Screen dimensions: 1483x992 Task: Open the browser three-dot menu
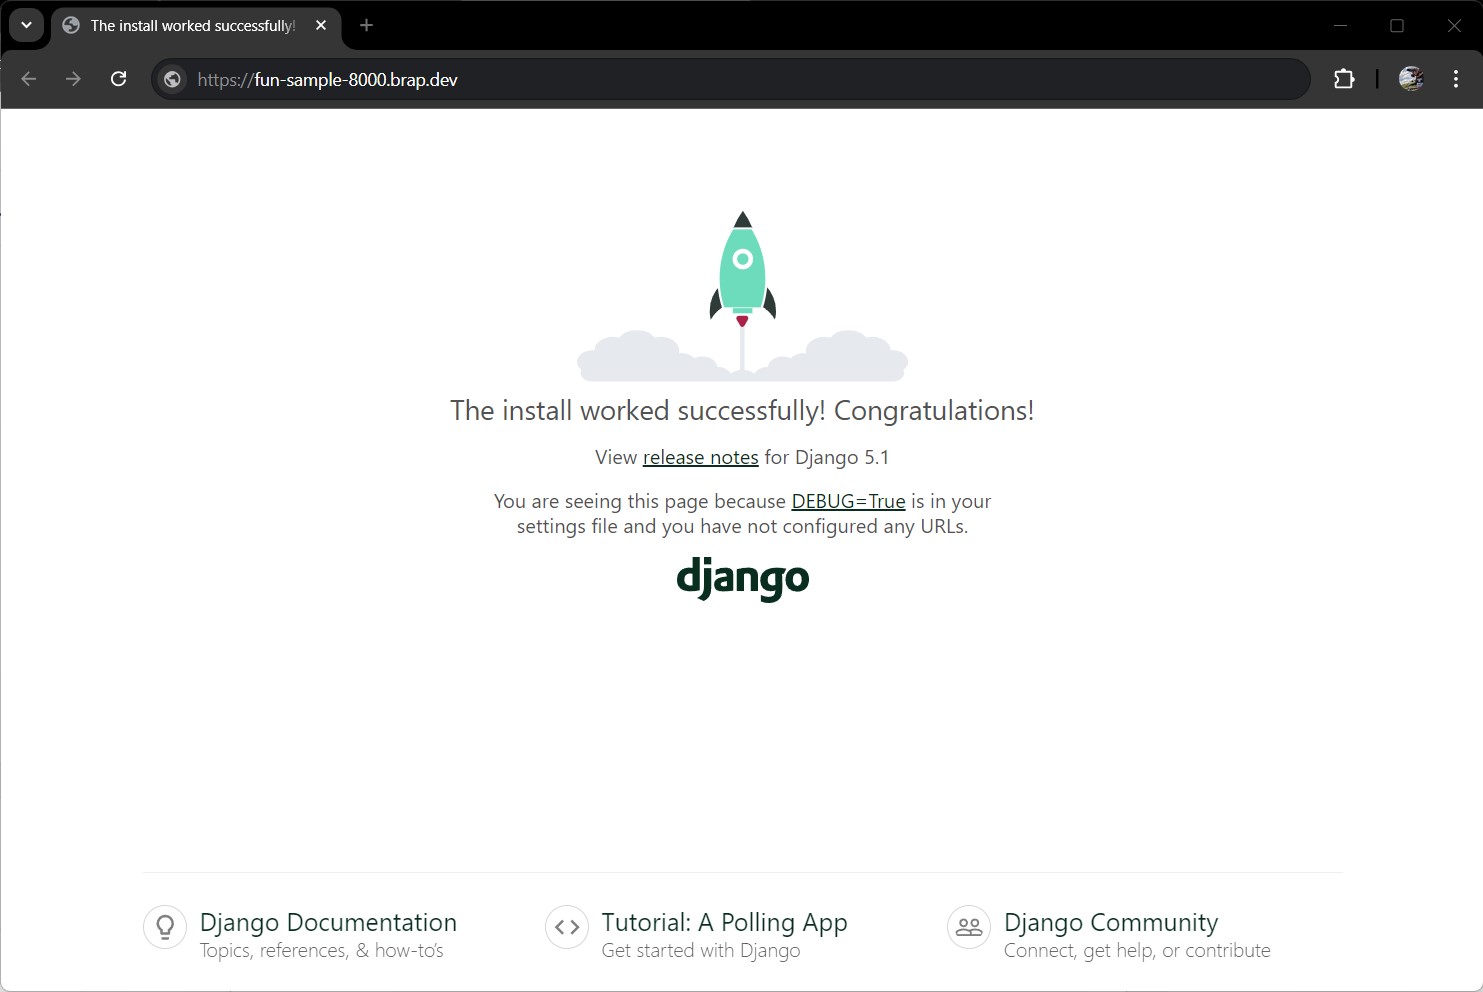tap(1456, 79)
